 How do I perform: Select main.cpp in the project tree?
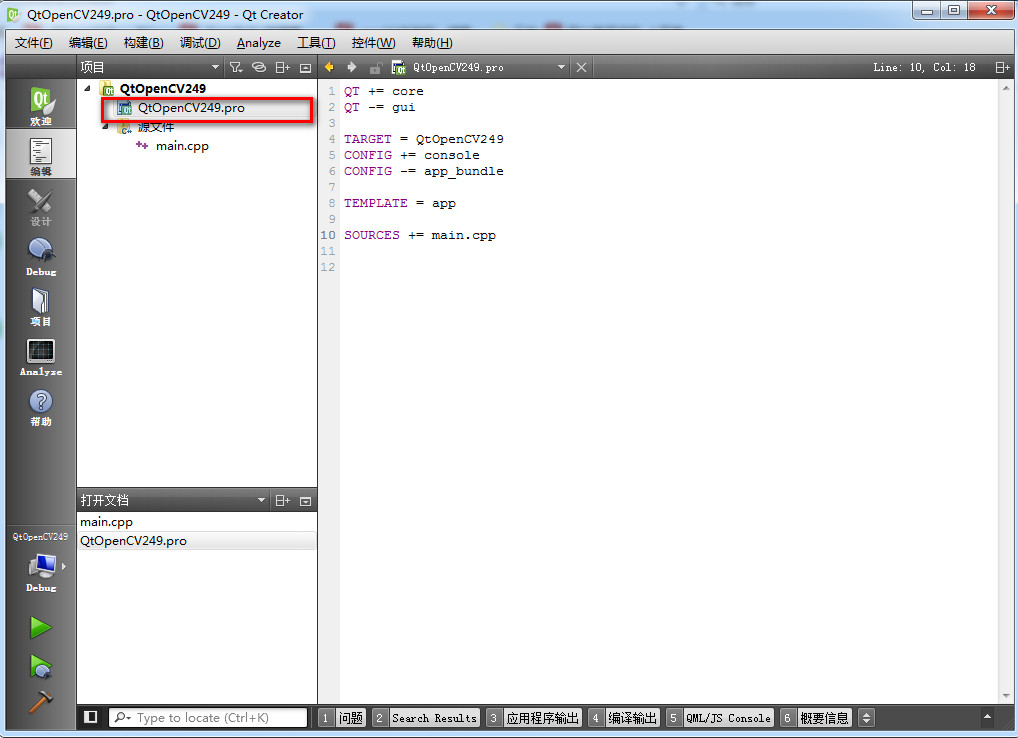pyautogui.click(x=182, y=146)
